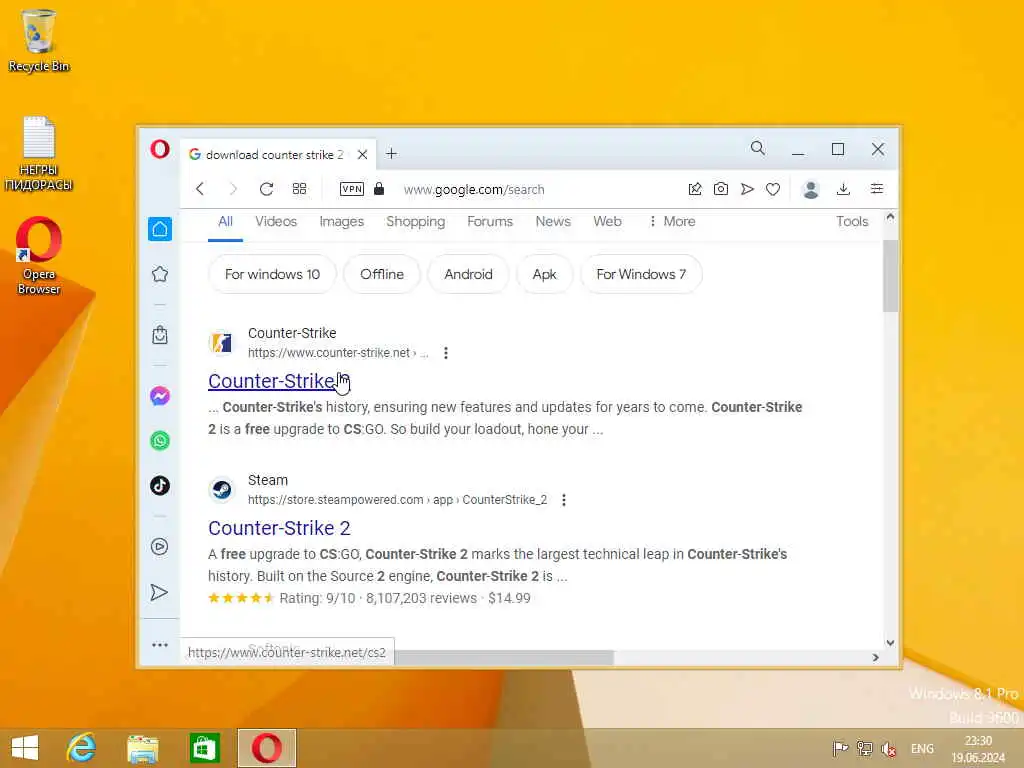The height and width of the screenshot is (768, 1024).
Task: Click the site security padlock icon
Action: coord(379,189)
